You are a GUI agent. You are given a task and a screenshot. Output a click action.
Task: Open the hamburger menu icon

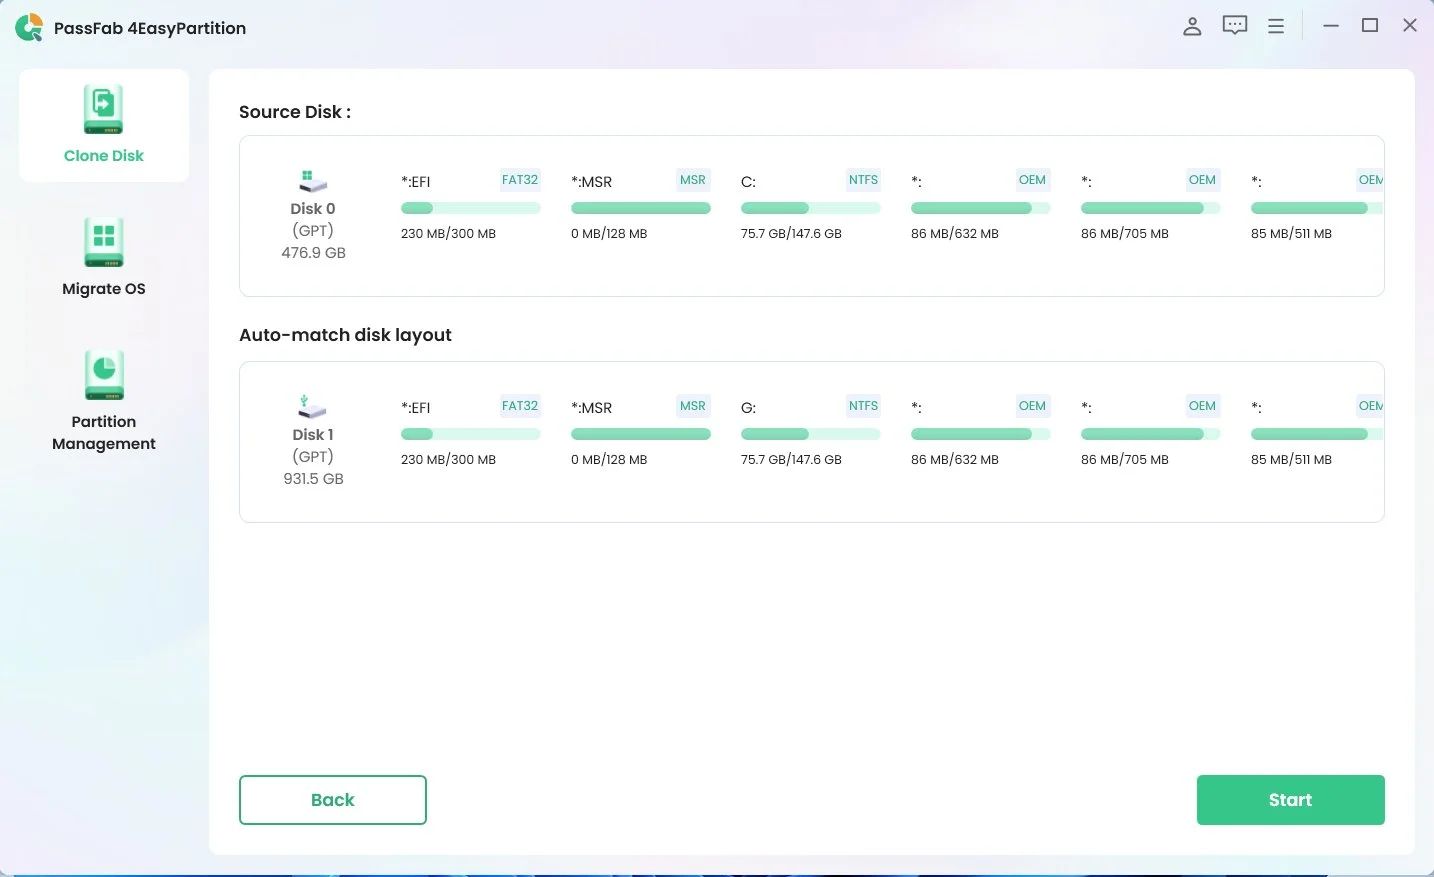[1276, 25]
